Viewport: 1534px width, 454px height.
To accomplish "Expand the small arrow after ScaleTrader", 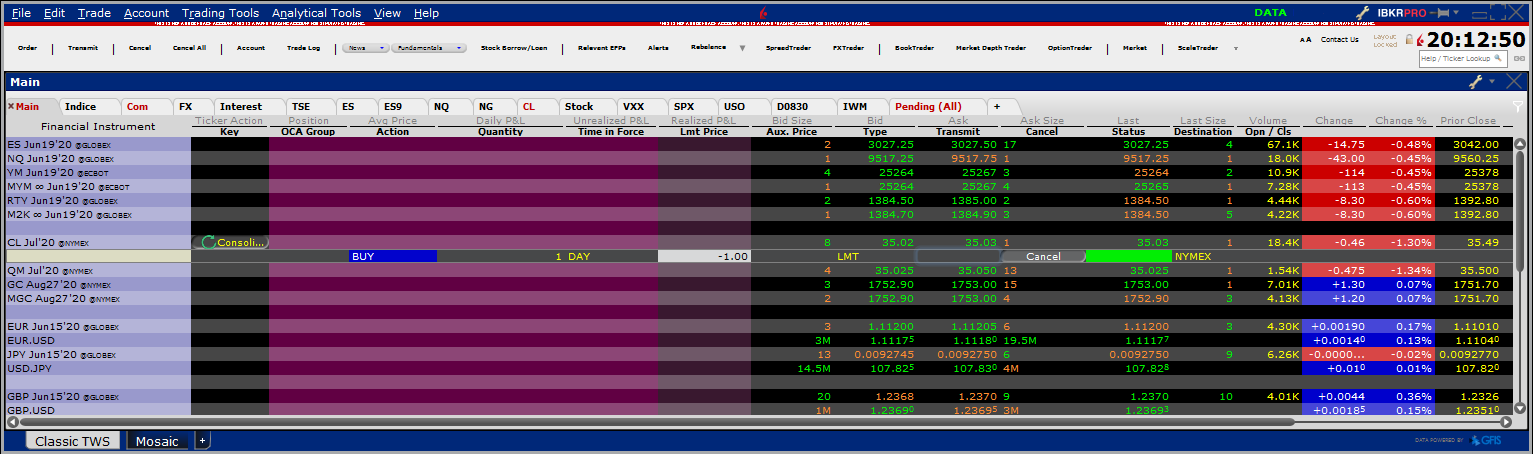I will point(1235,48).
